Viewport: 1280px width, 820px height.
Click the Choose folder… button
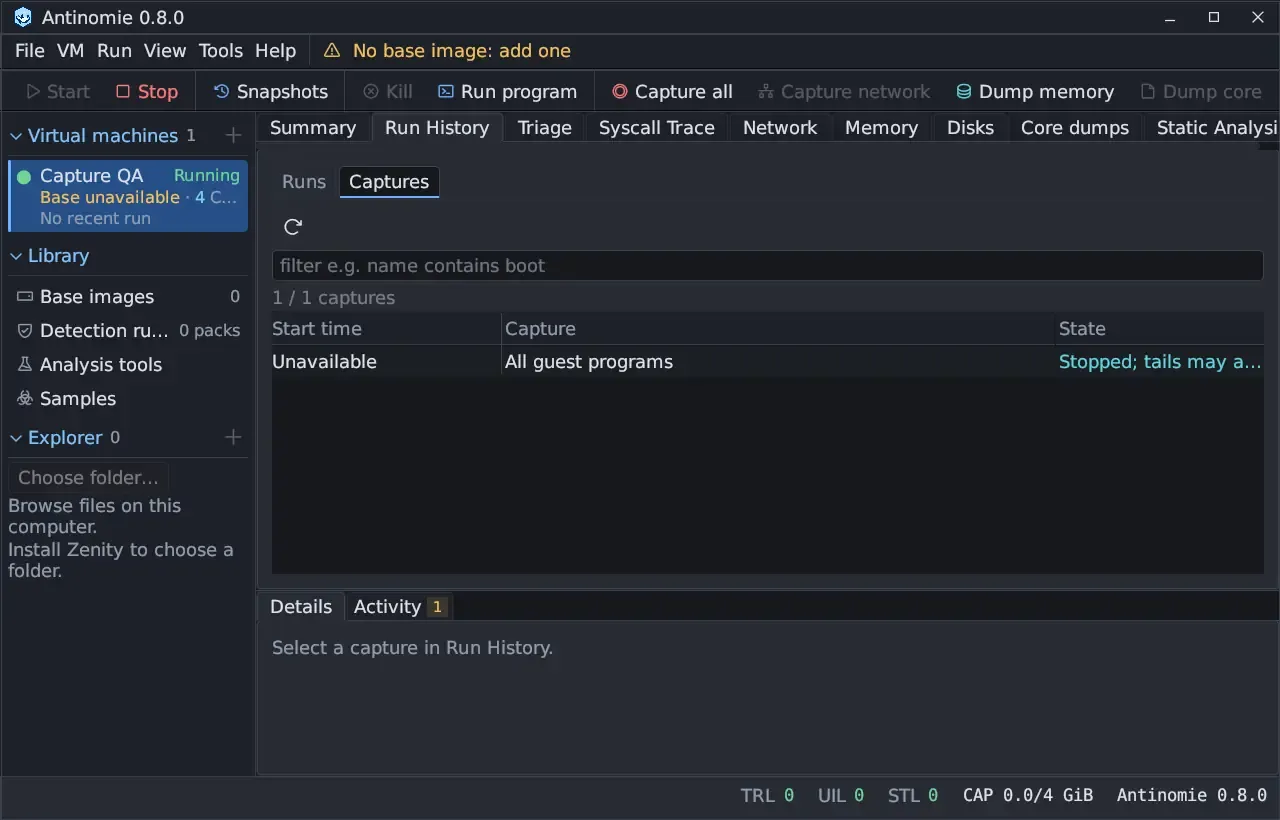coord(89,478)
